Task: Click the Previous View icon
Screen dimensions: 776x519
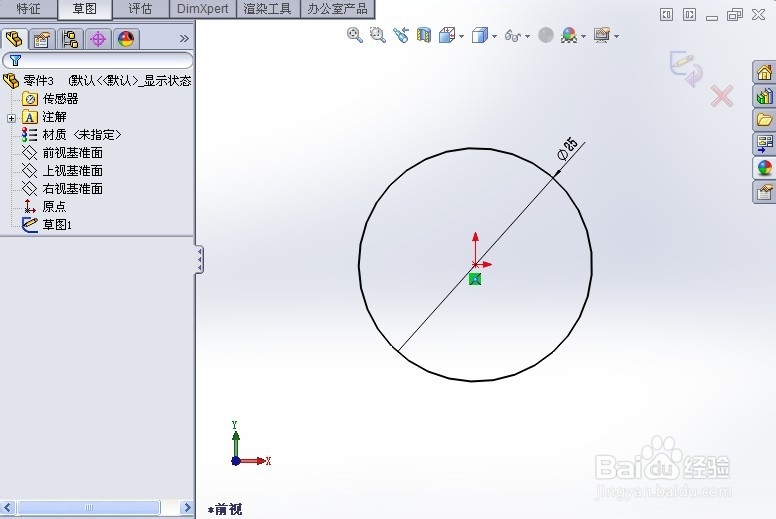Action: tap(401, 35)
